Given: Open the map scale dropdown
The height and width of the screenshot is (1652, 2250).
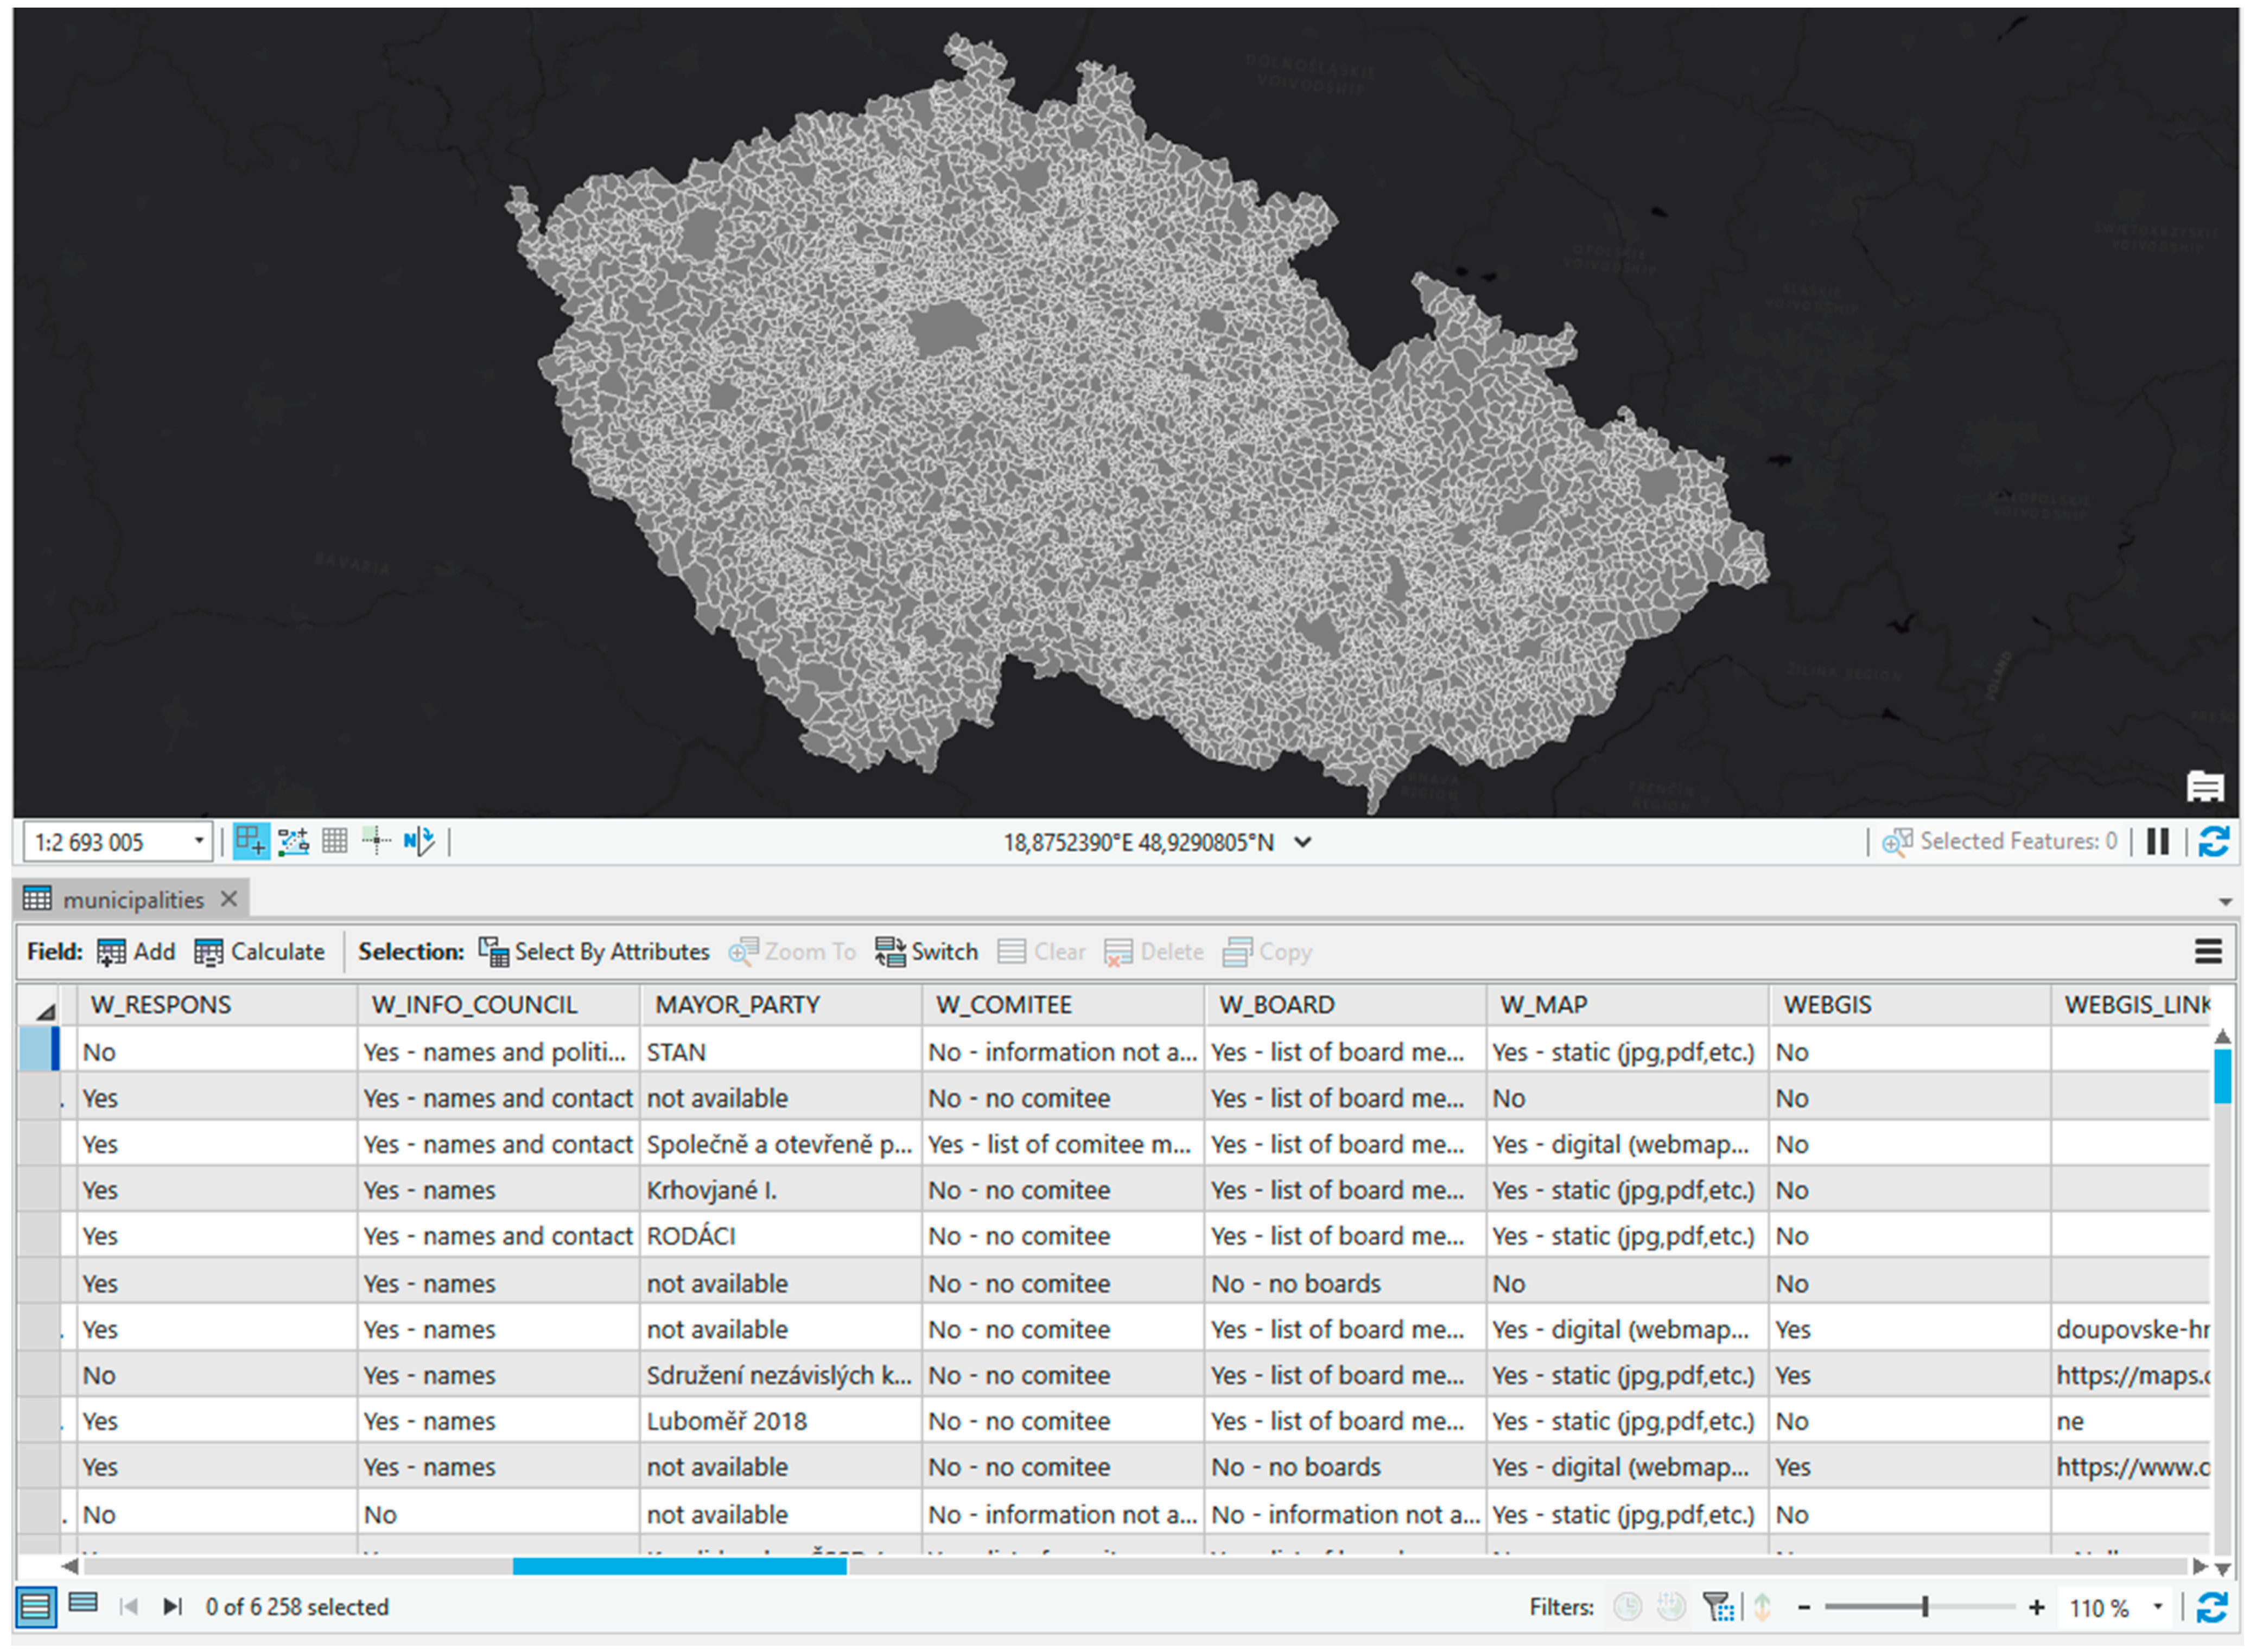Looking at the screenshot, I should coord(198,842).
